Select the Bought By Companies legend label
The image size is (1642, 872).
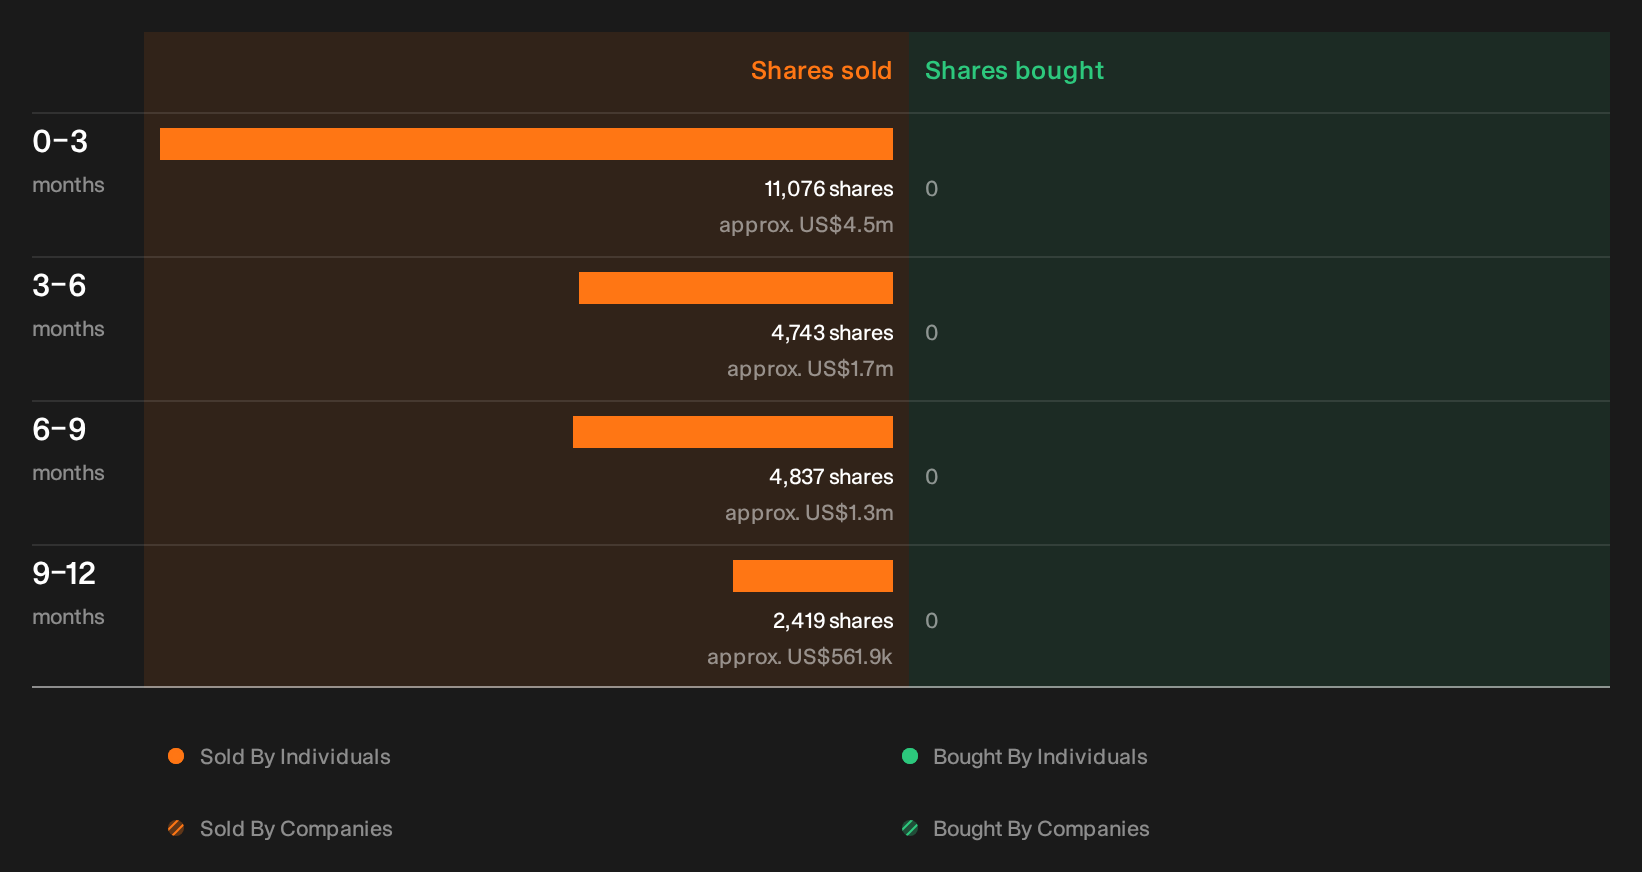pyautogui.click(x=1041, y=829)
